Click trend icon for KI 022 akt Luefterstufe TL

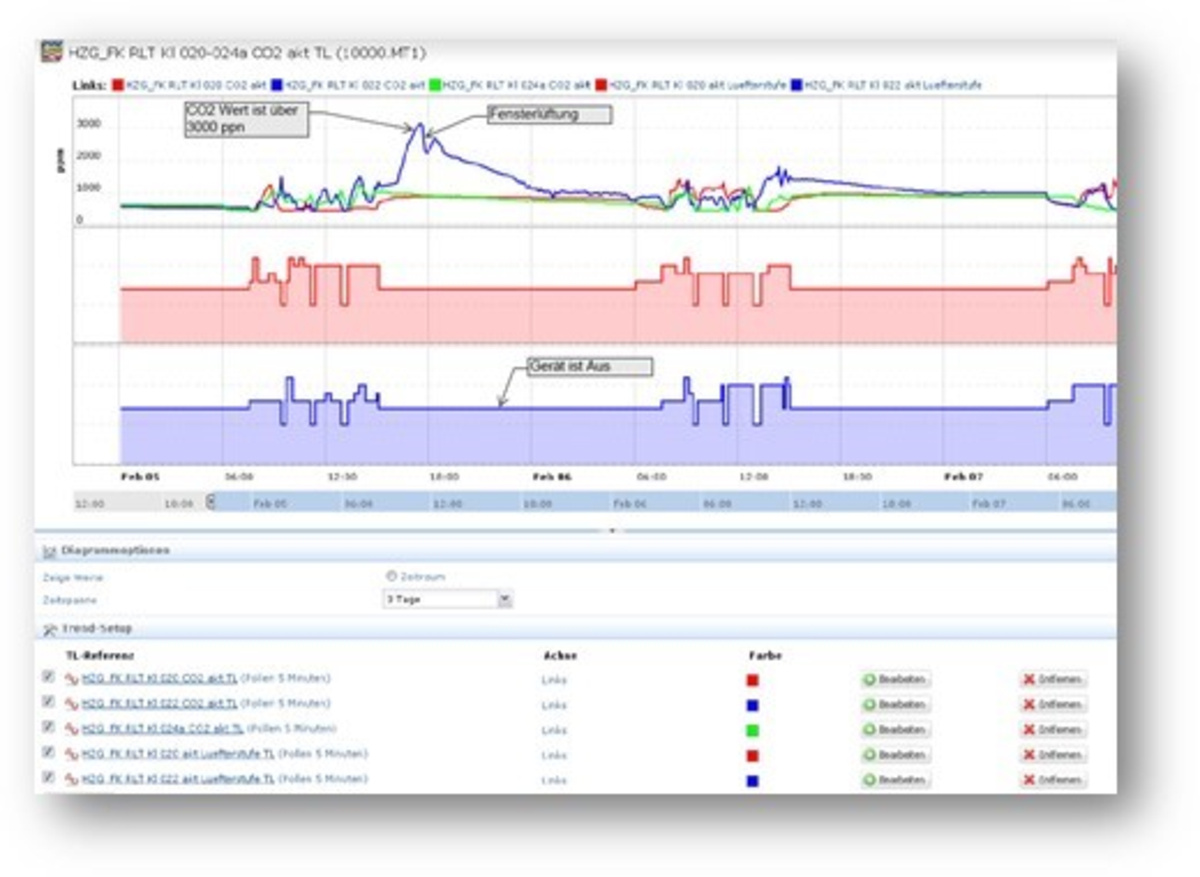tap(71, 779)
